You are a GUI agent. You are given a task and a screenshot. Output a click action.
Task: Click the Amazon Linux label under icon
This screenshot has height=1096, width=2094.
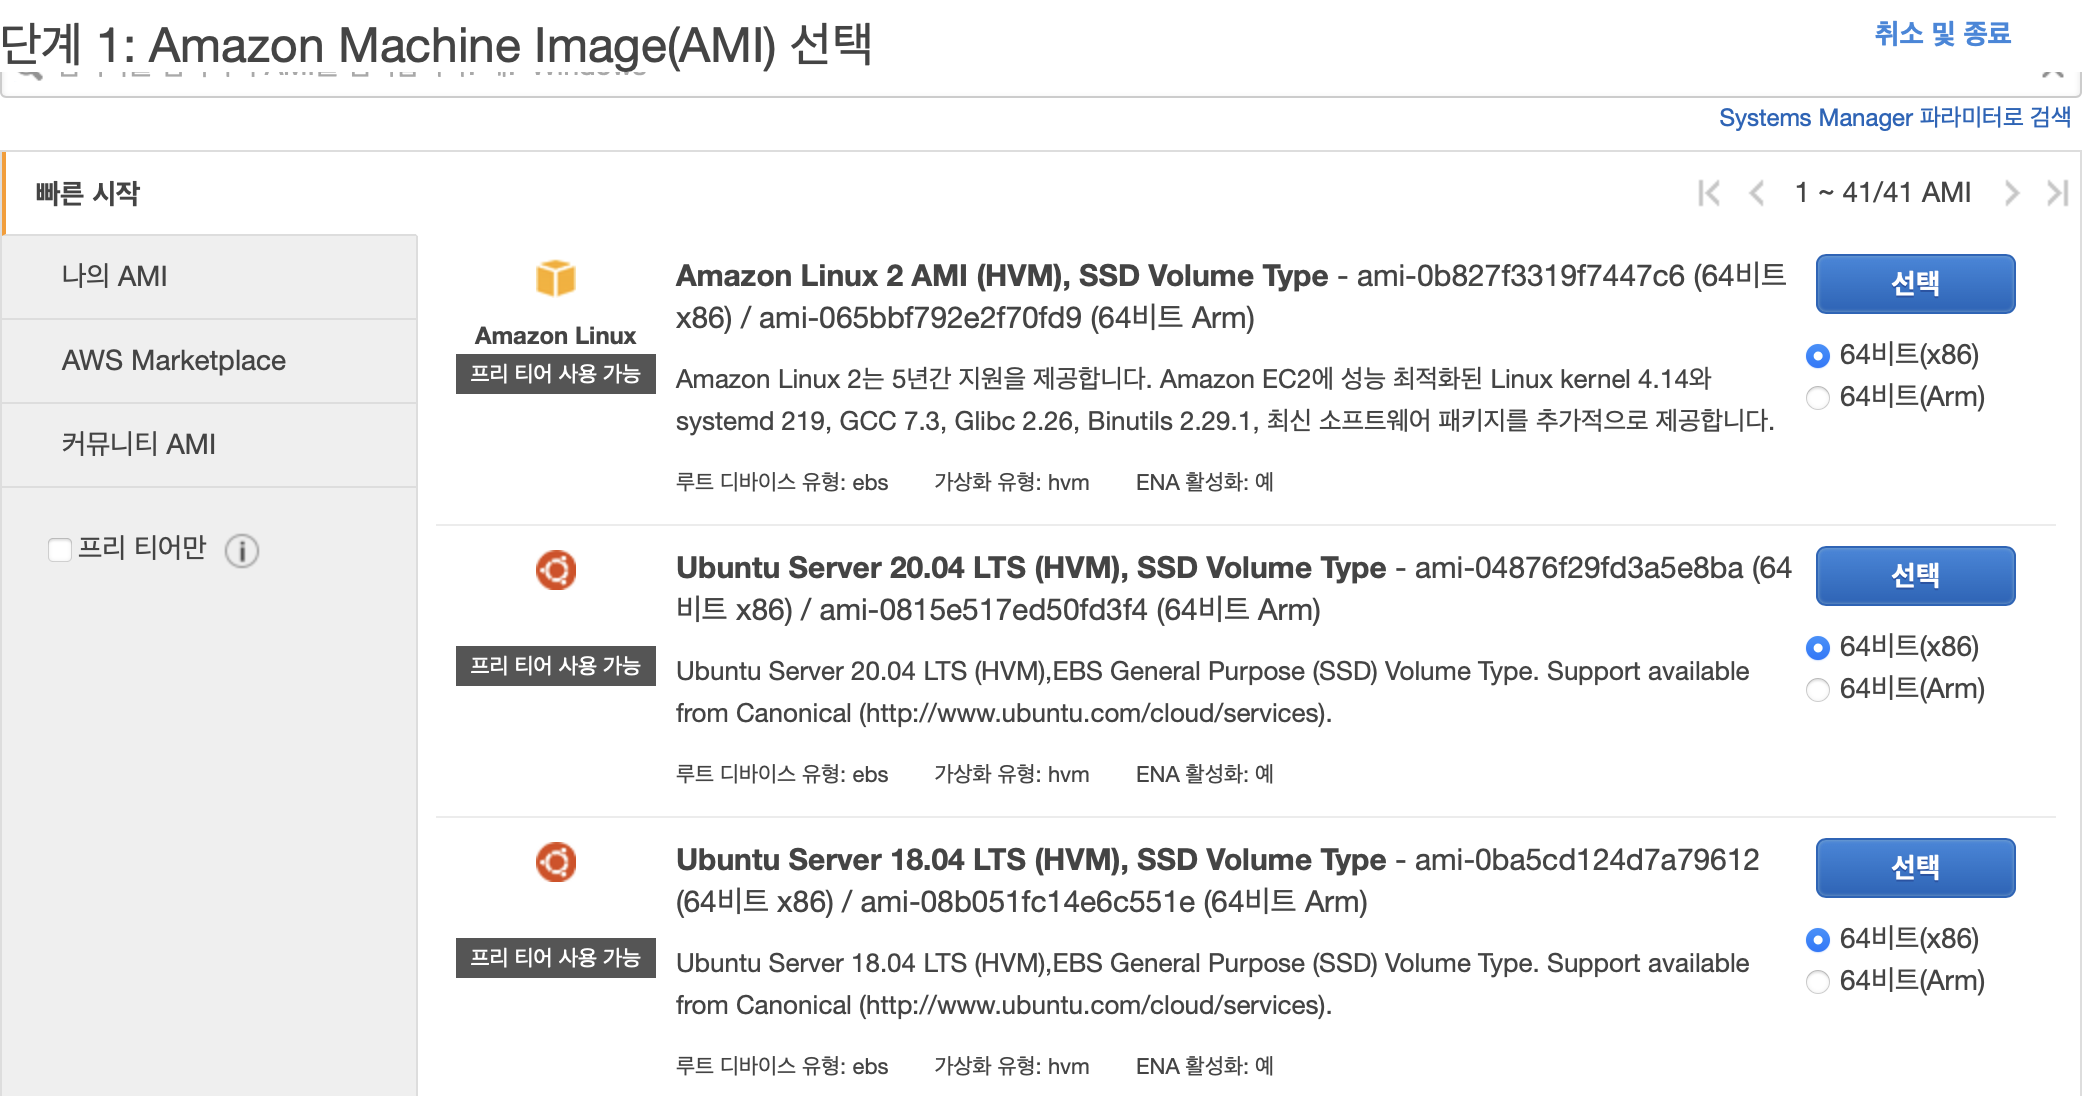[555, 336]
